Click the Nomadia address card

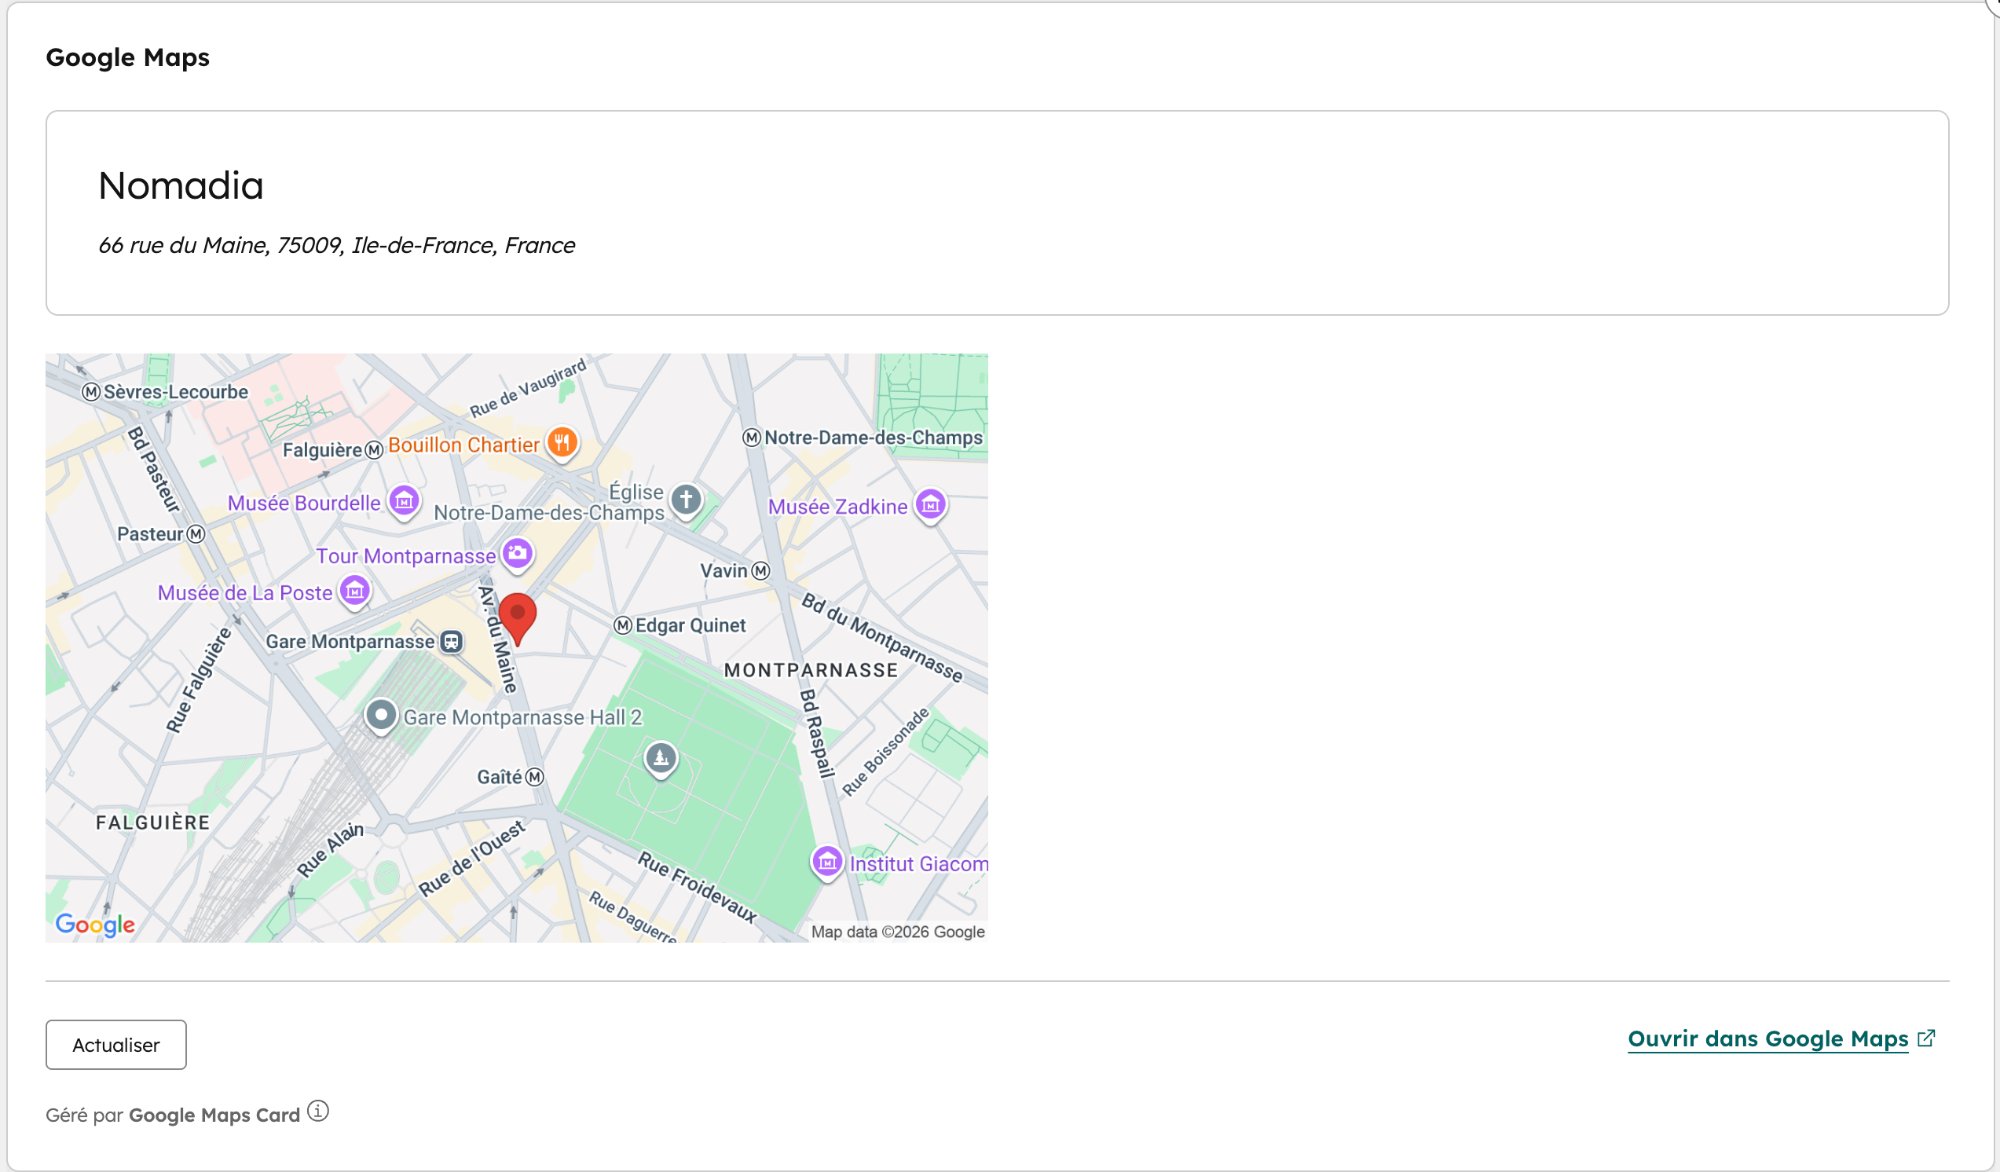[996, 213]
